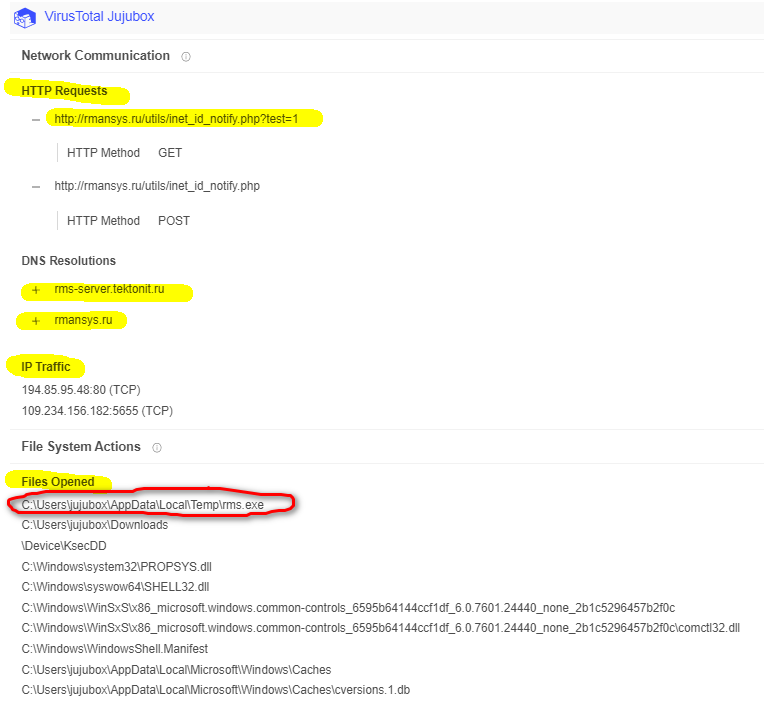Select the \Device\KsecDD entry

coord(64,546)
